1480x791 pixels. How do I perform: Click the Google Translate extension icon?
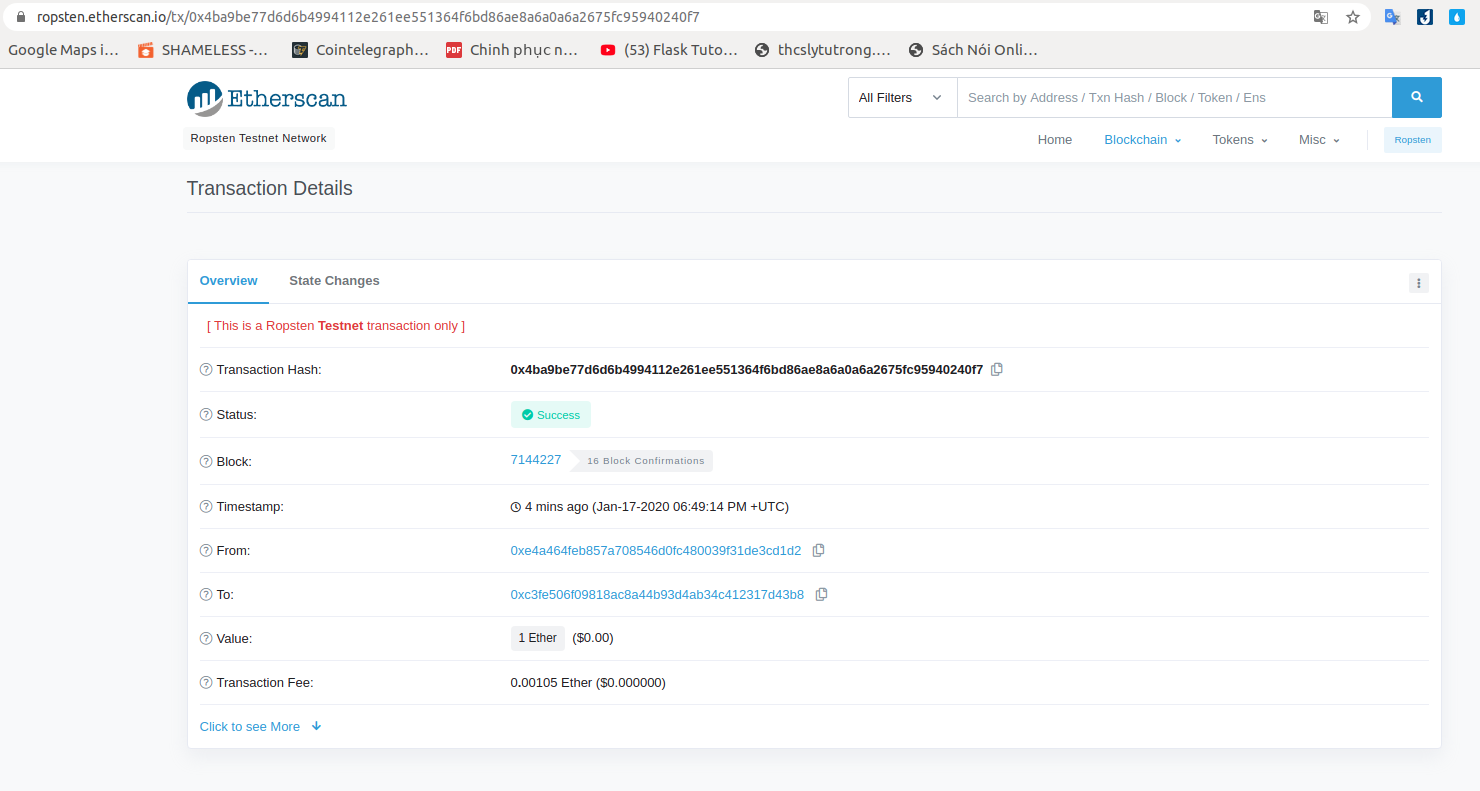click(x=1391, y=17)
